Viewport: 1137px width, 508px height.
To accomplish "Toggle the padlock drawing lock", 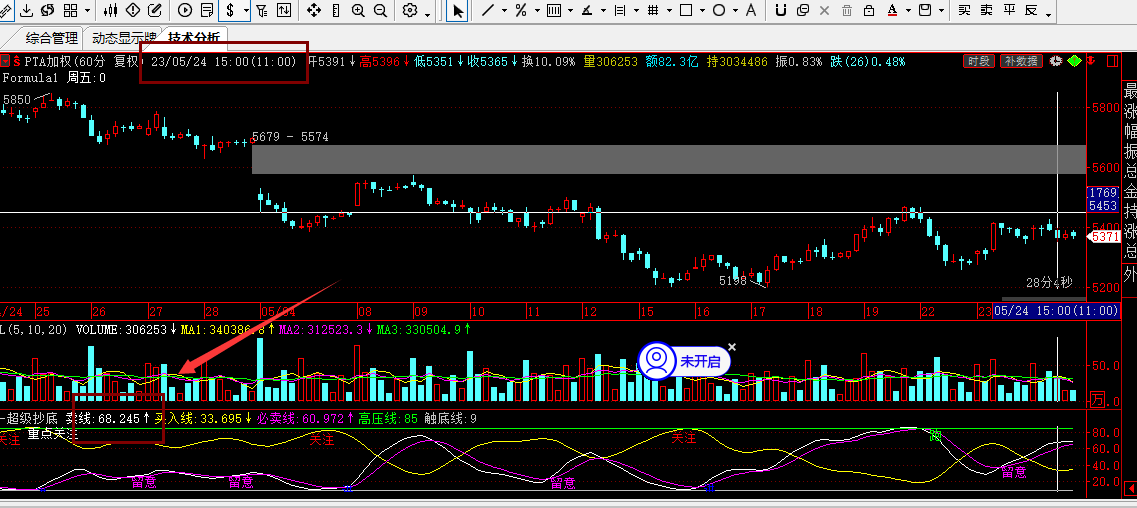I will click(869, 10).
